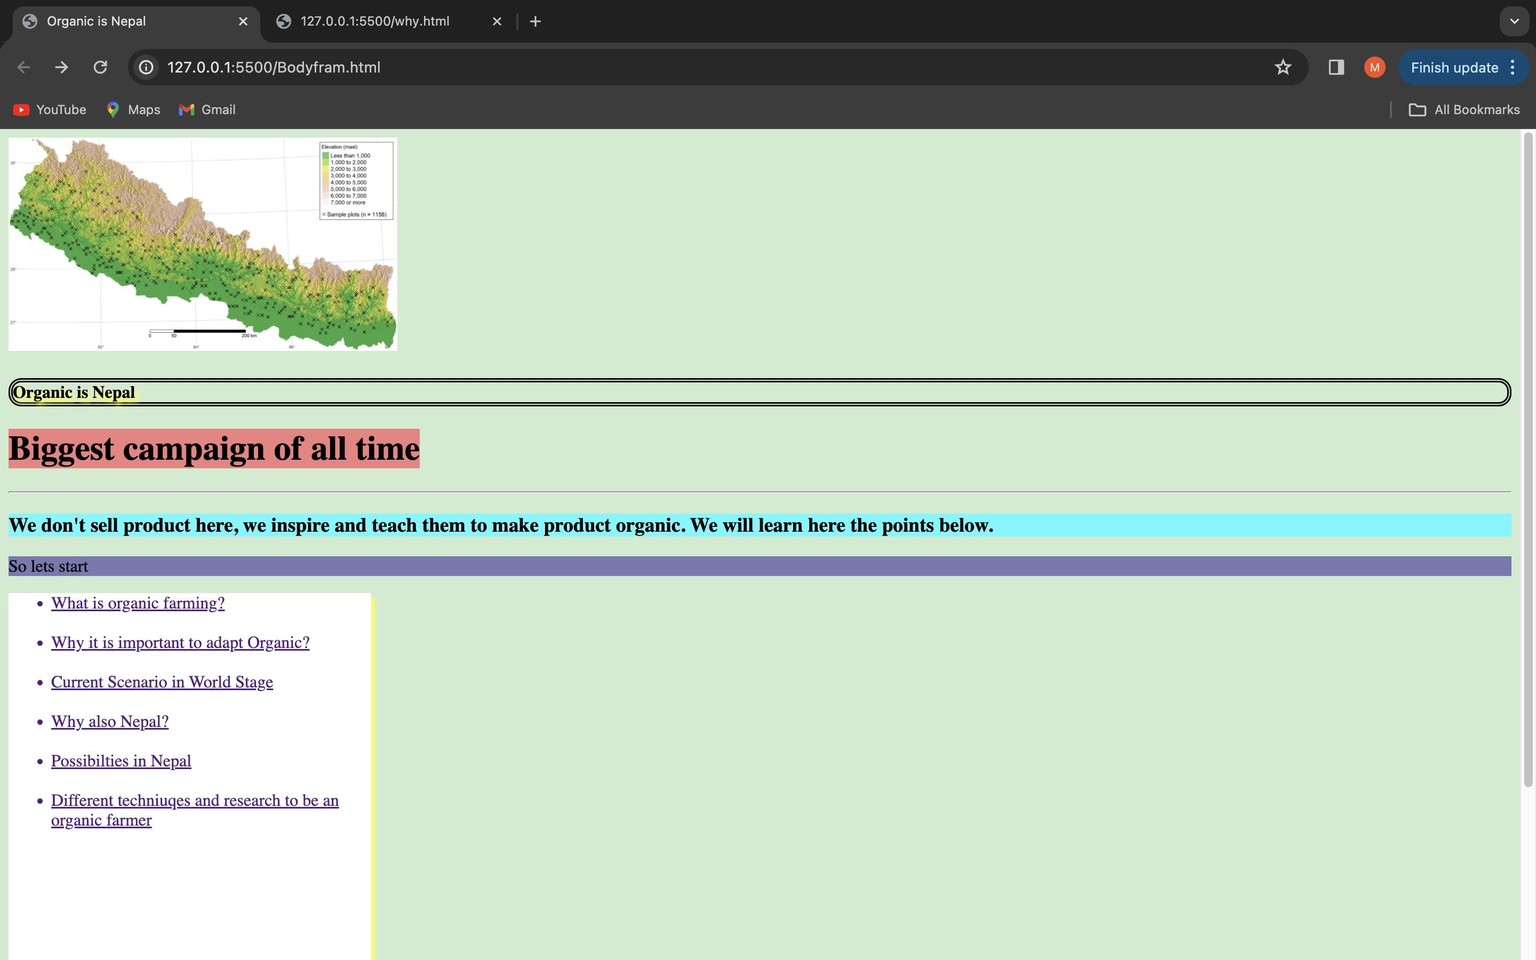Click the browser forward arrow
1536x960 pixels.
point(62,67)
